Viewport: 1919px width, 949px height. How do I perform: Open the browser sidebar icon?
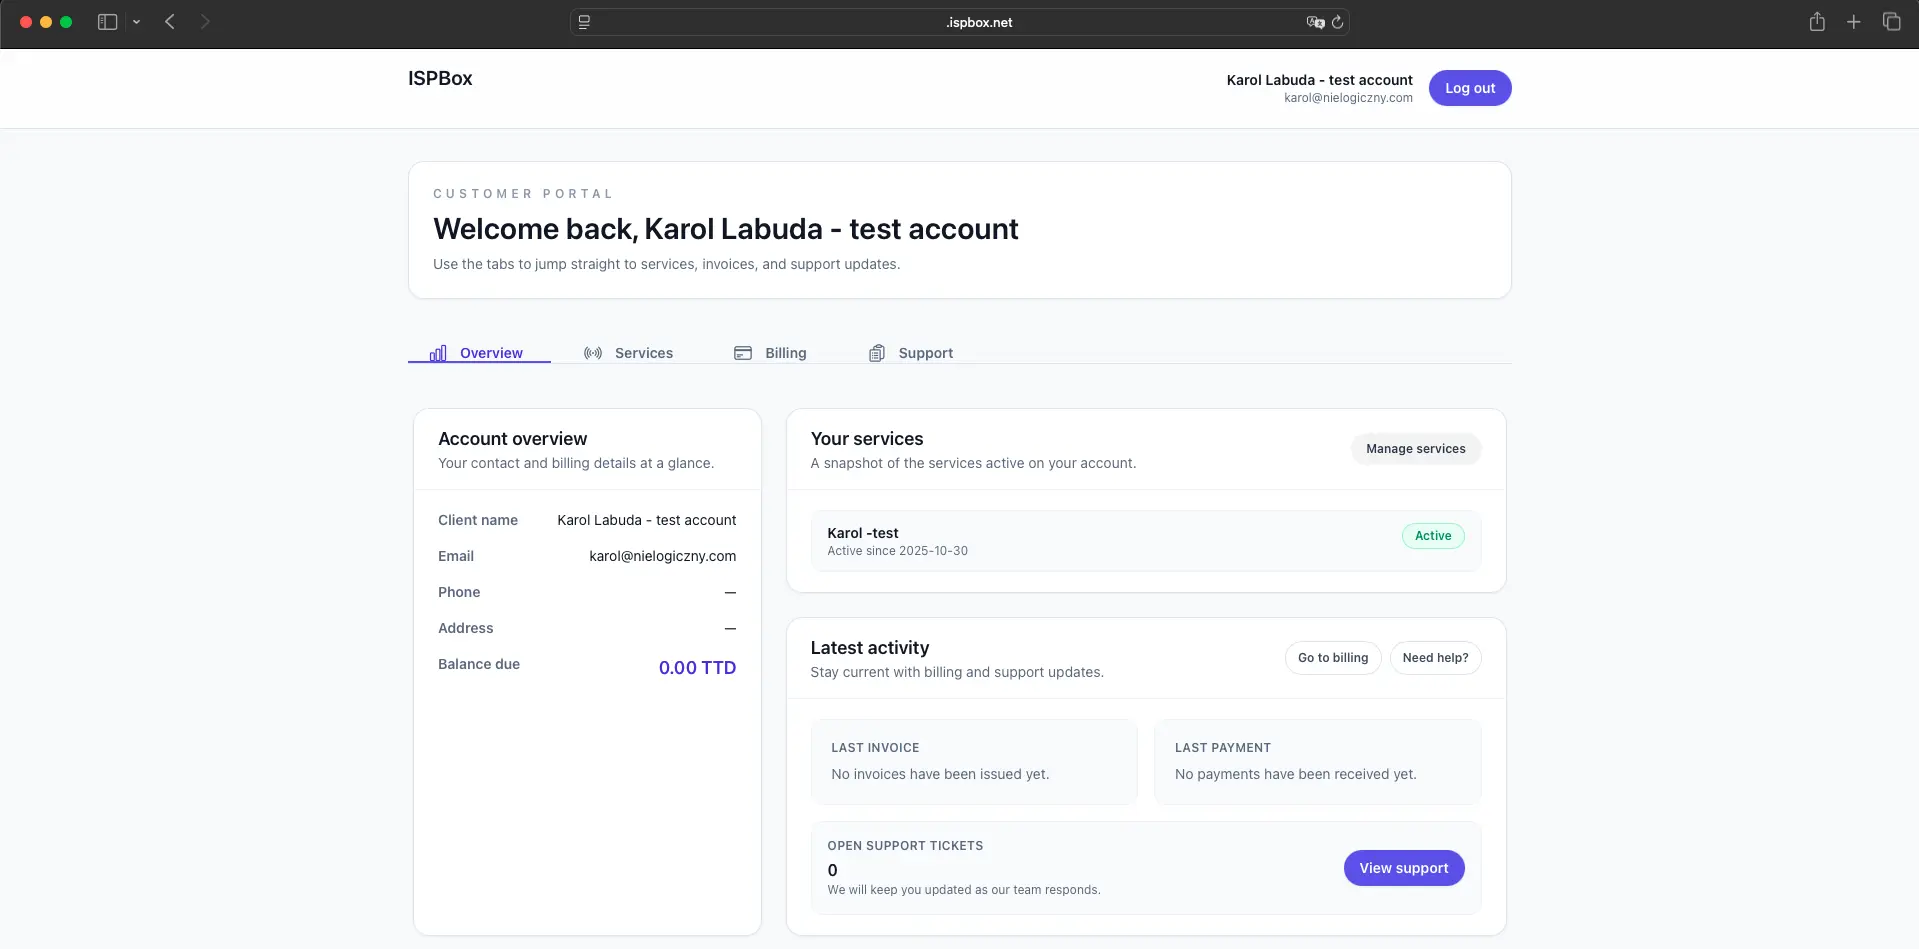106,21
